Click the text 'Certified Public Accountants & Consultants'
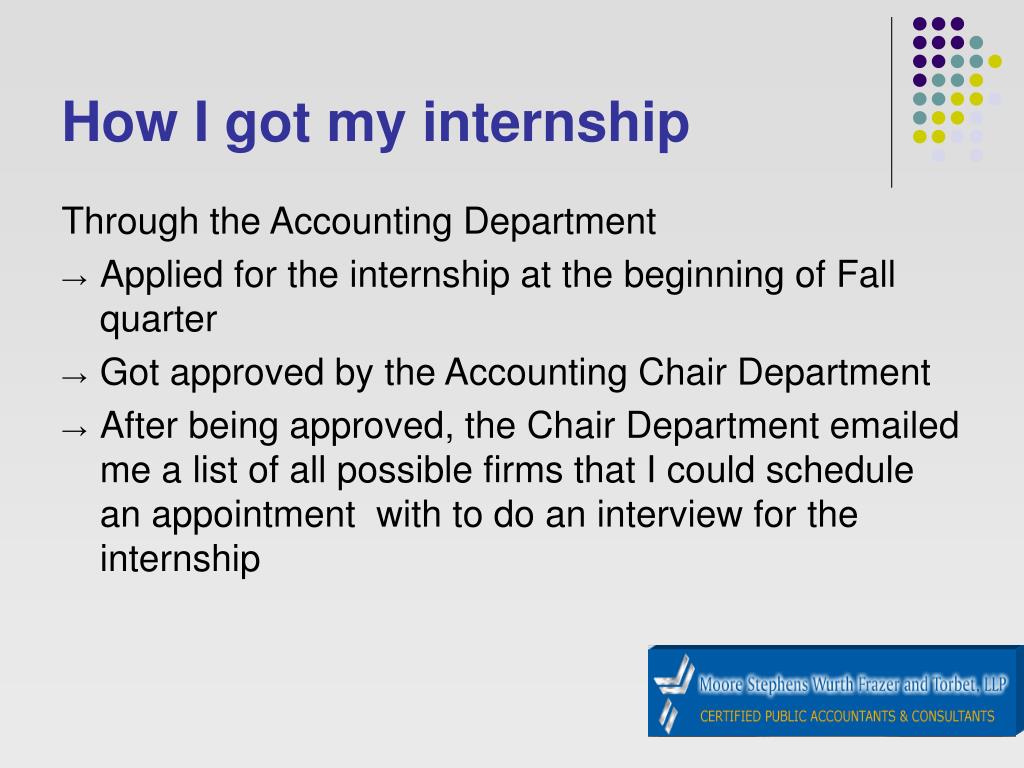The width and height of the screenshot is (1024, 768). [847, 716]
